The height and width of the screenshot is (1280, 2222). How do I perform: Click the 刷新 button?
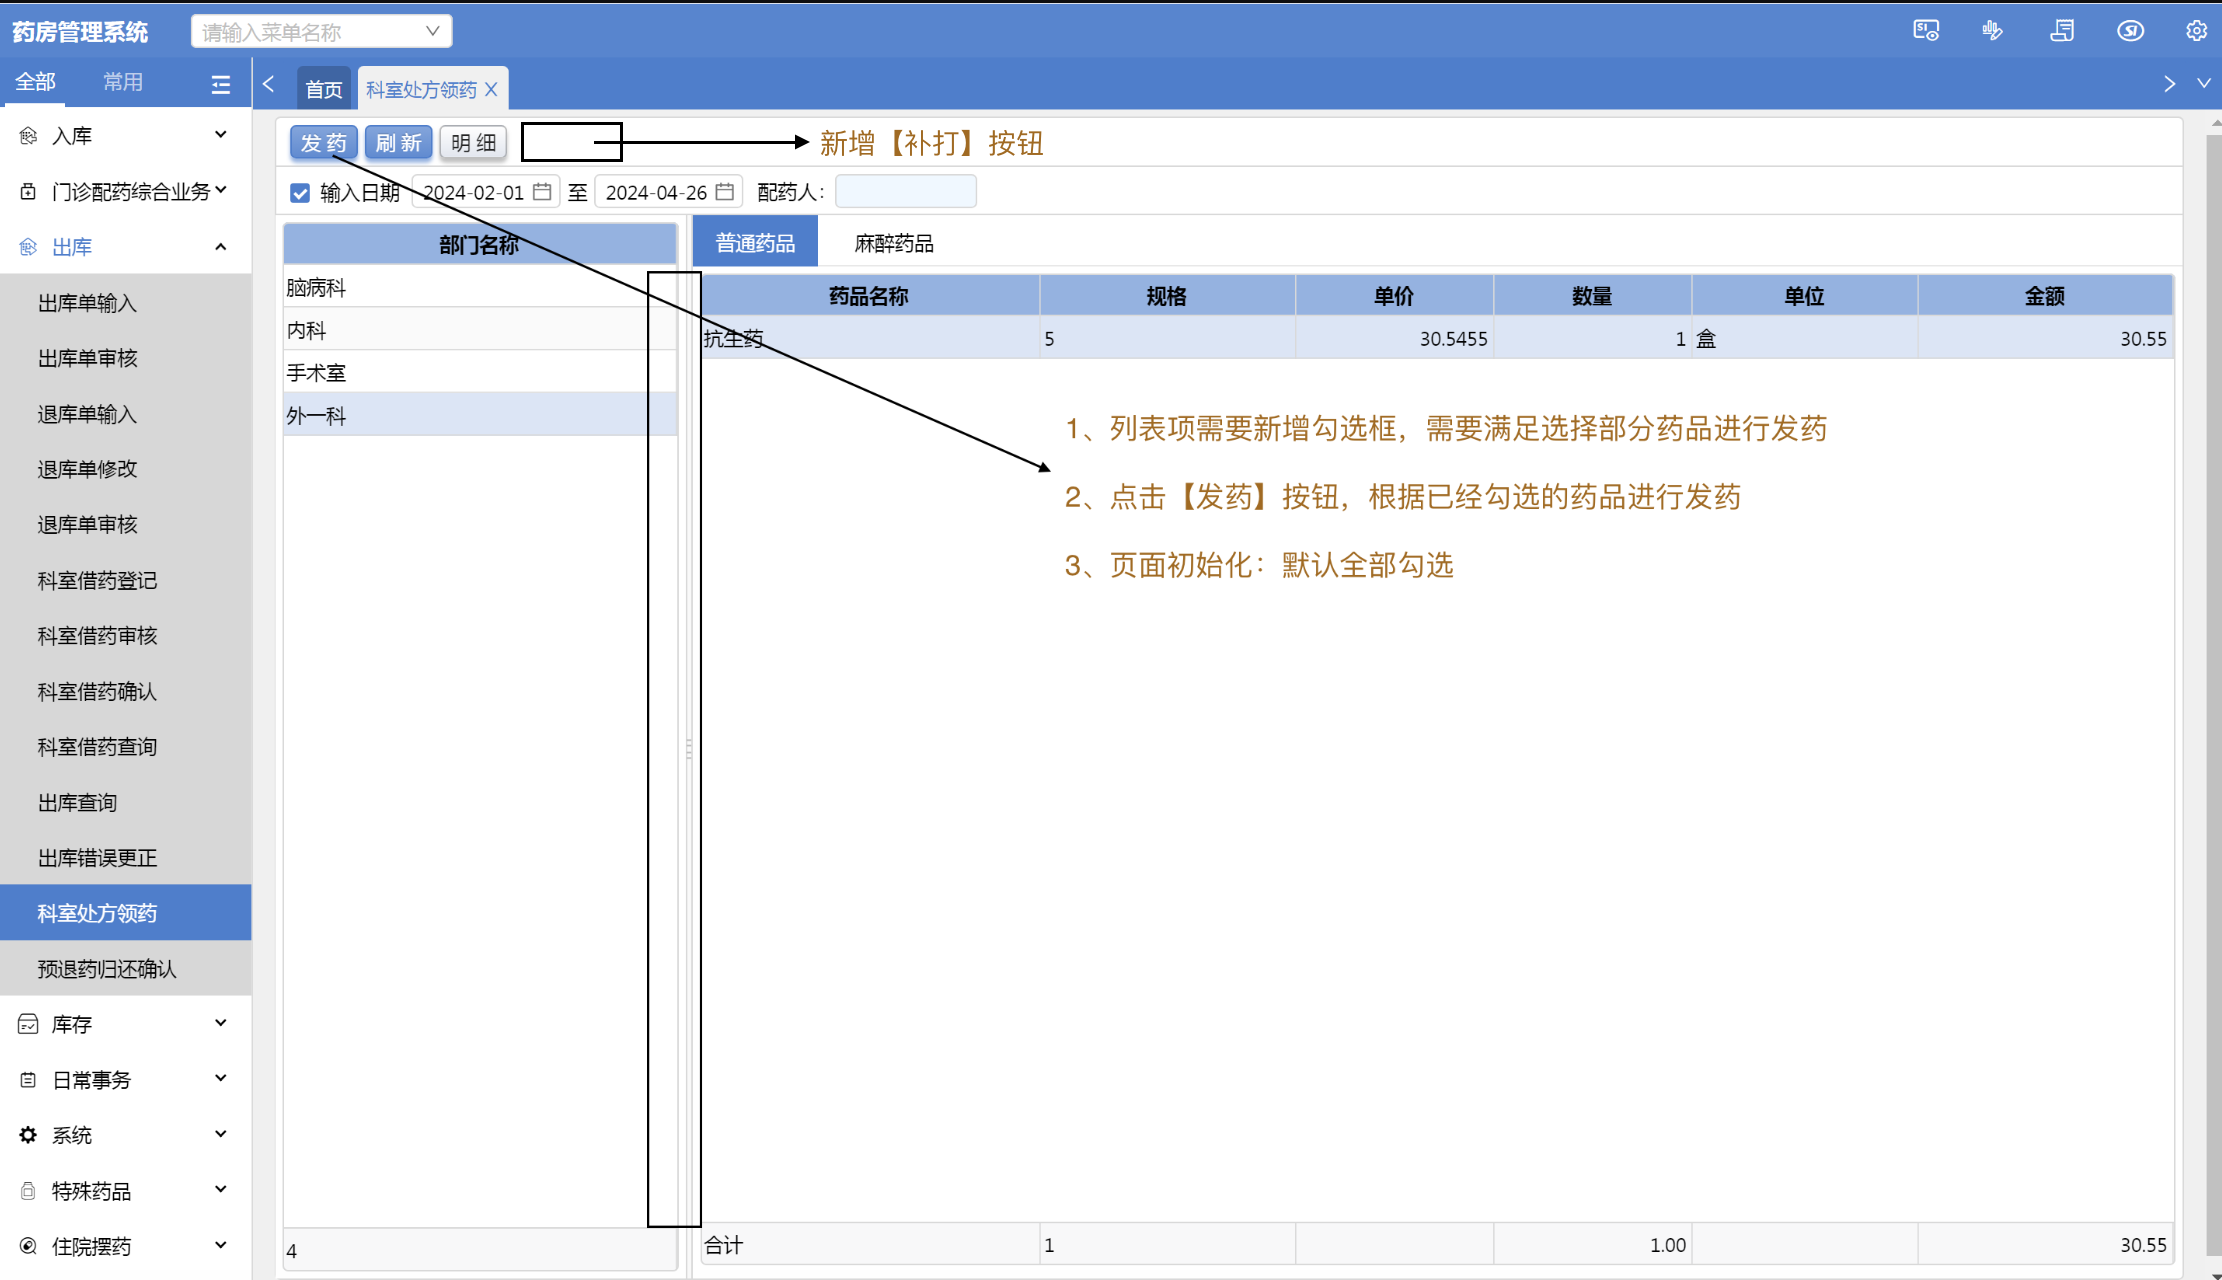click(398, 143)
